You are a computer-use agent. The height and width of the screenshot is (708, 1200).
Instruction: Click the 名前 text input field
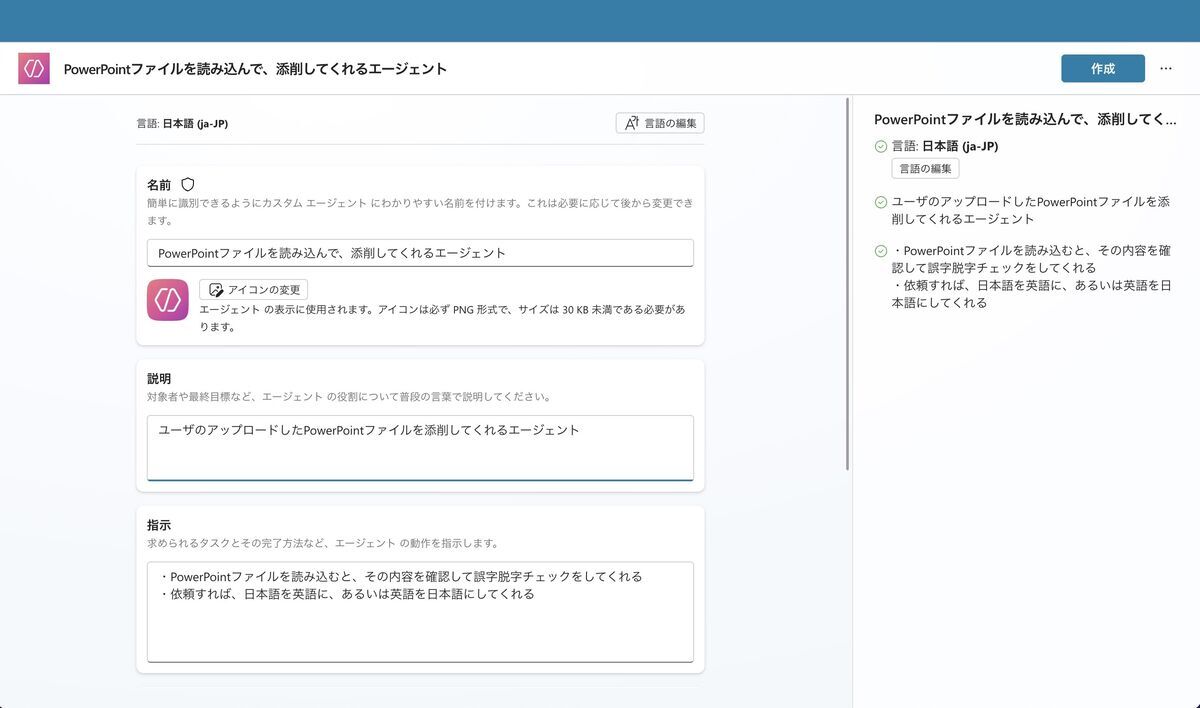tap(420, 253)
